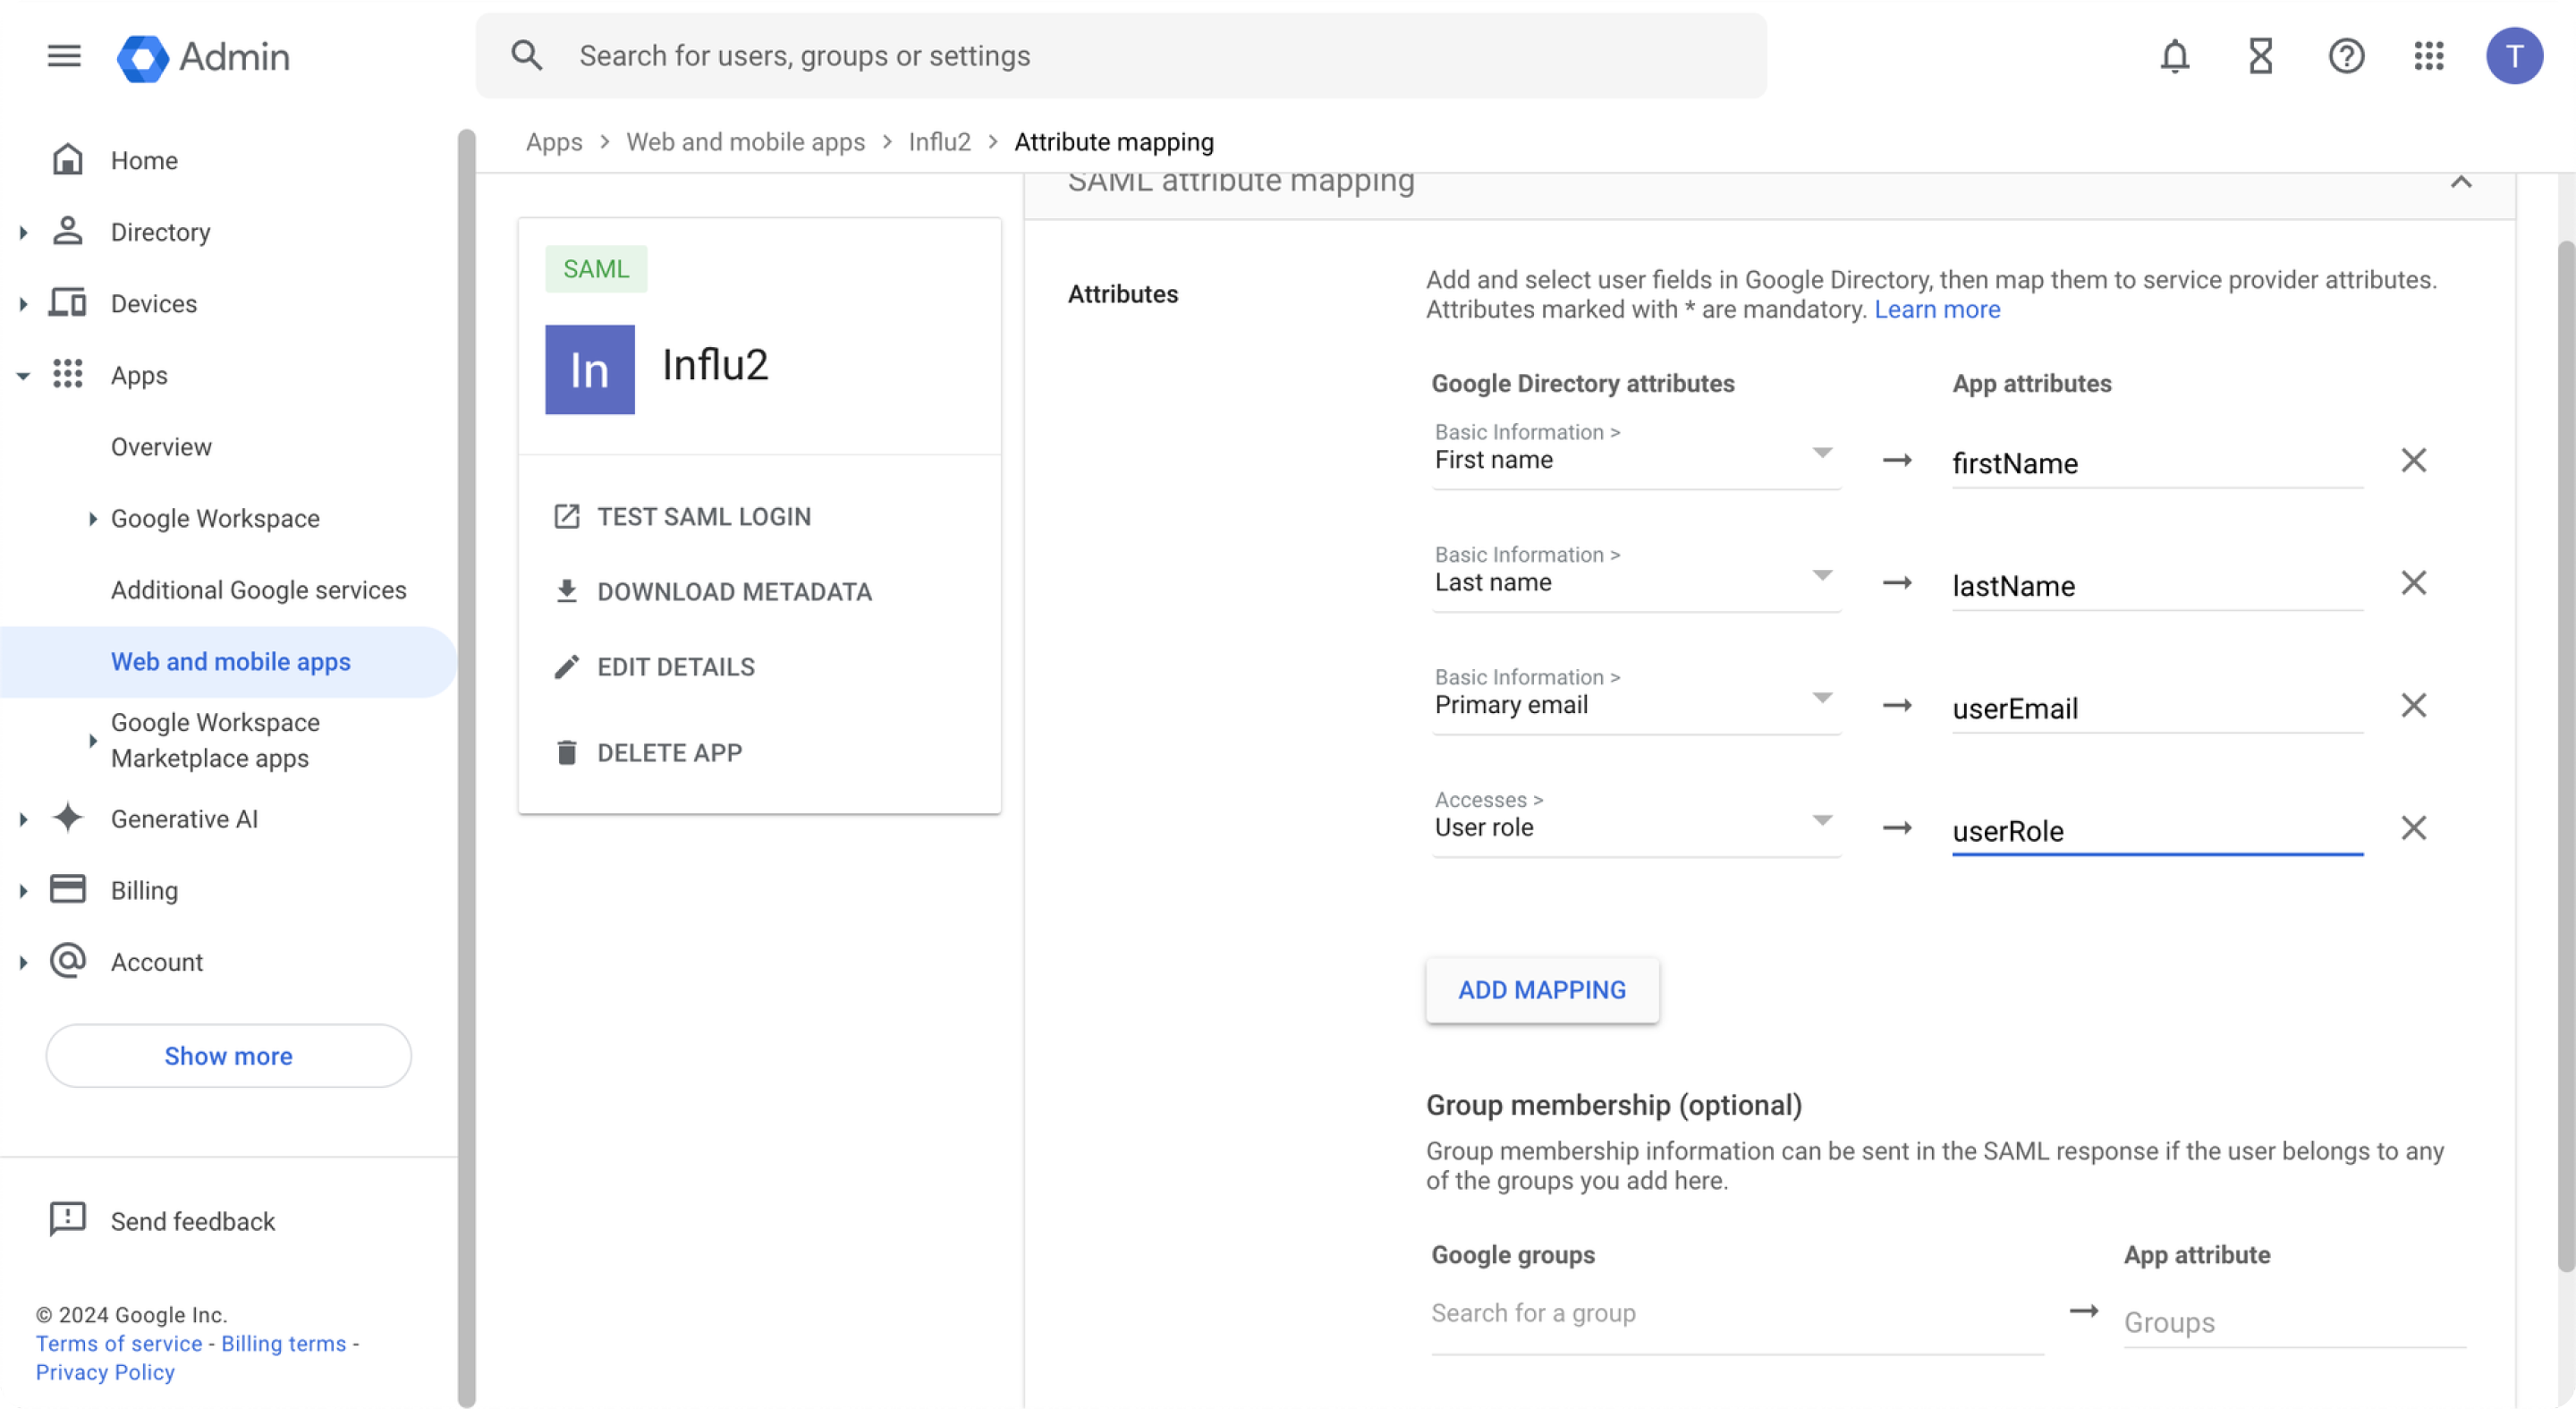Click the sidebar vertical scrollbar
The image size is (2576, 1409).
click(466, 768)
